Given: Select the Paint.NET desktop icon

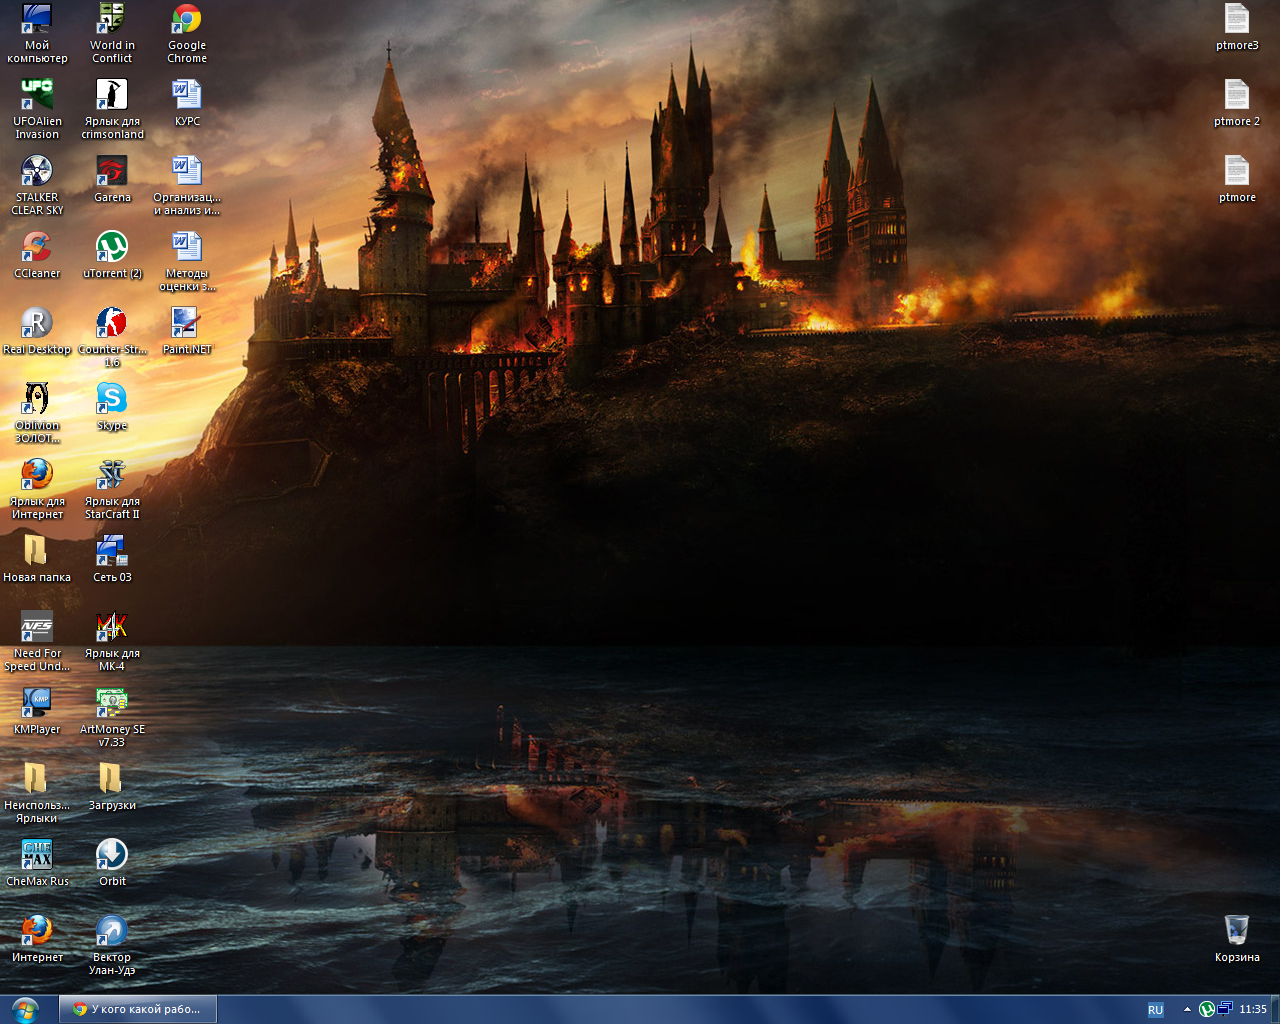Looking at the screenshot, I should pyautogui.click(x=186, y=324).
